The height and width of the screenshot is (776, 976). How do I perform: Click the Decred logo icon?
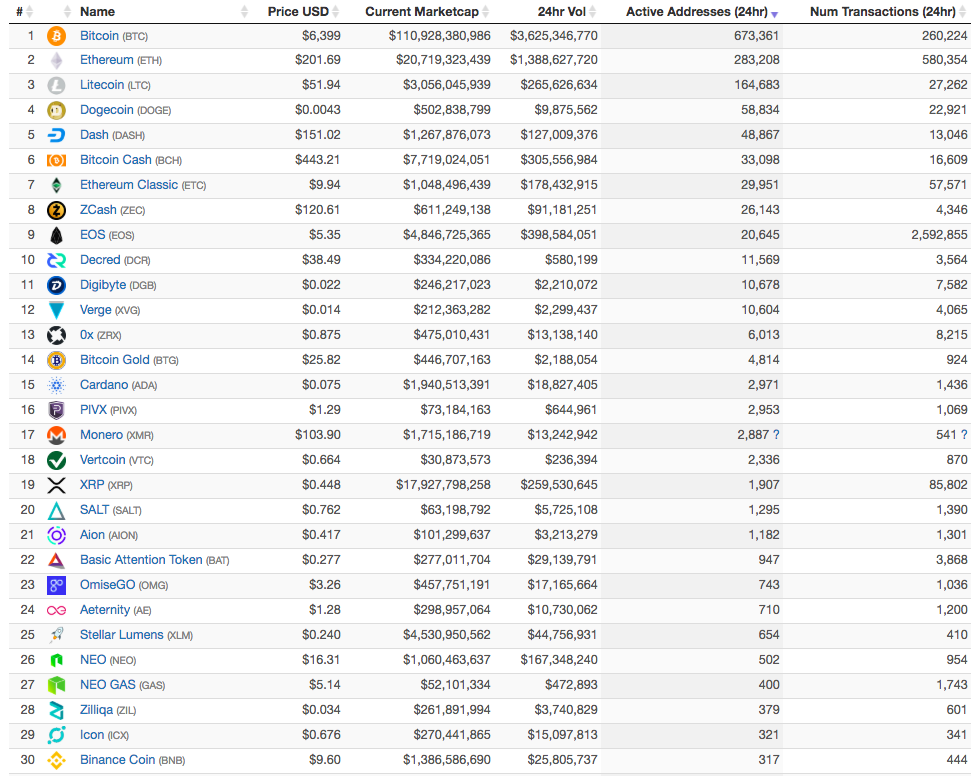click(x=57, y=260)
